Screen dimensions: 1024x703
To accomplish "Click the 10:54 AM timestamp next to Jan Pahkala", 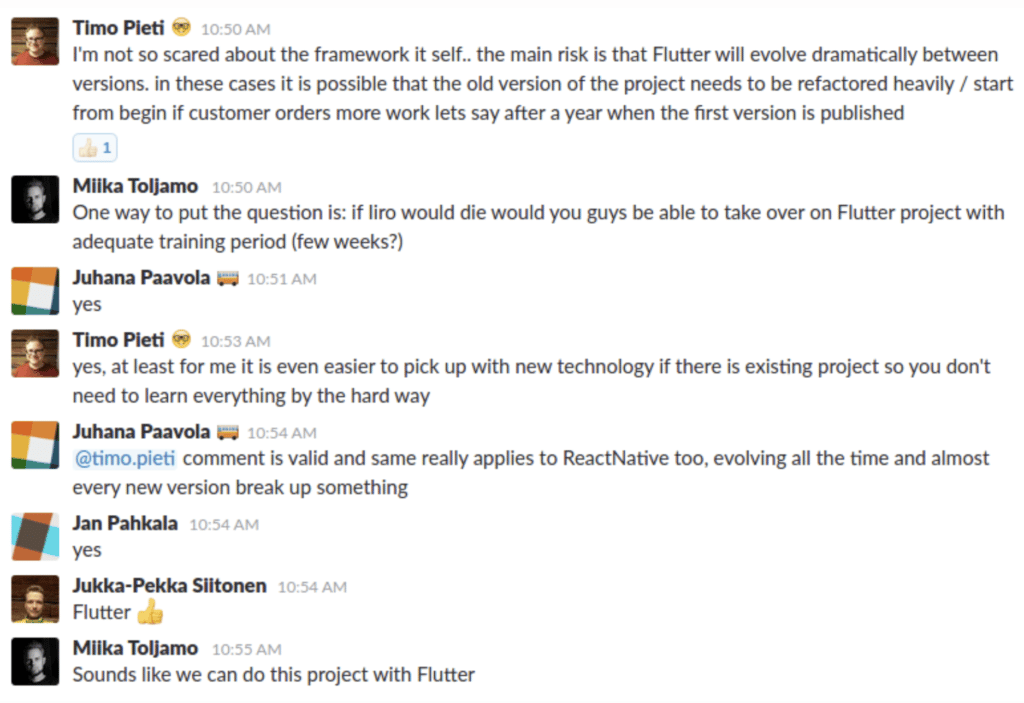I will click(x=224, y=525).
